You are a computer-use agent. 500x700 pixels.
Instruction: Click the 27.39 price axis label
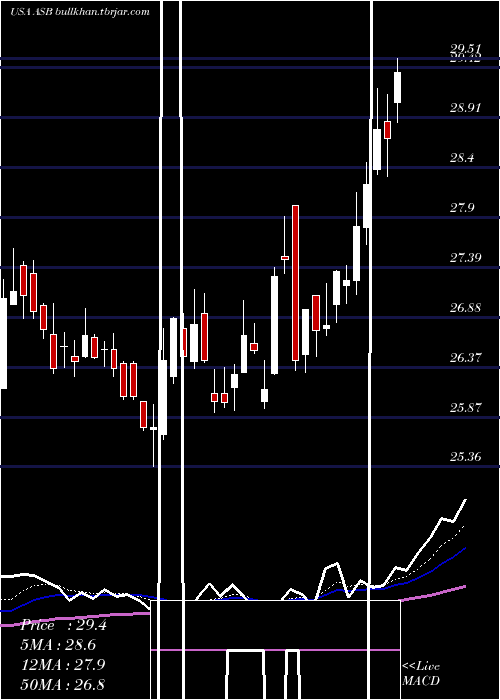[x=466, y=258]
